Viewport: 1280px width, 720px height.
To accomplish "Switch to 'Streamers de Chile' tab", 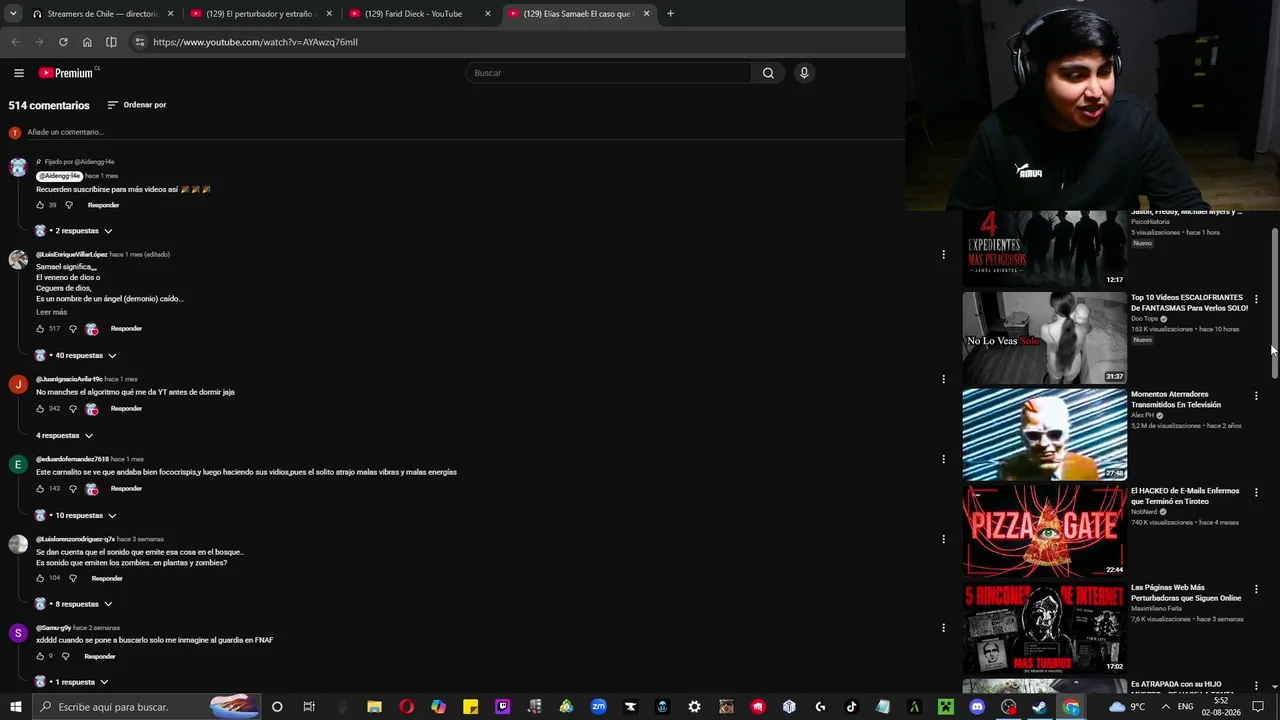I will 104,14.
